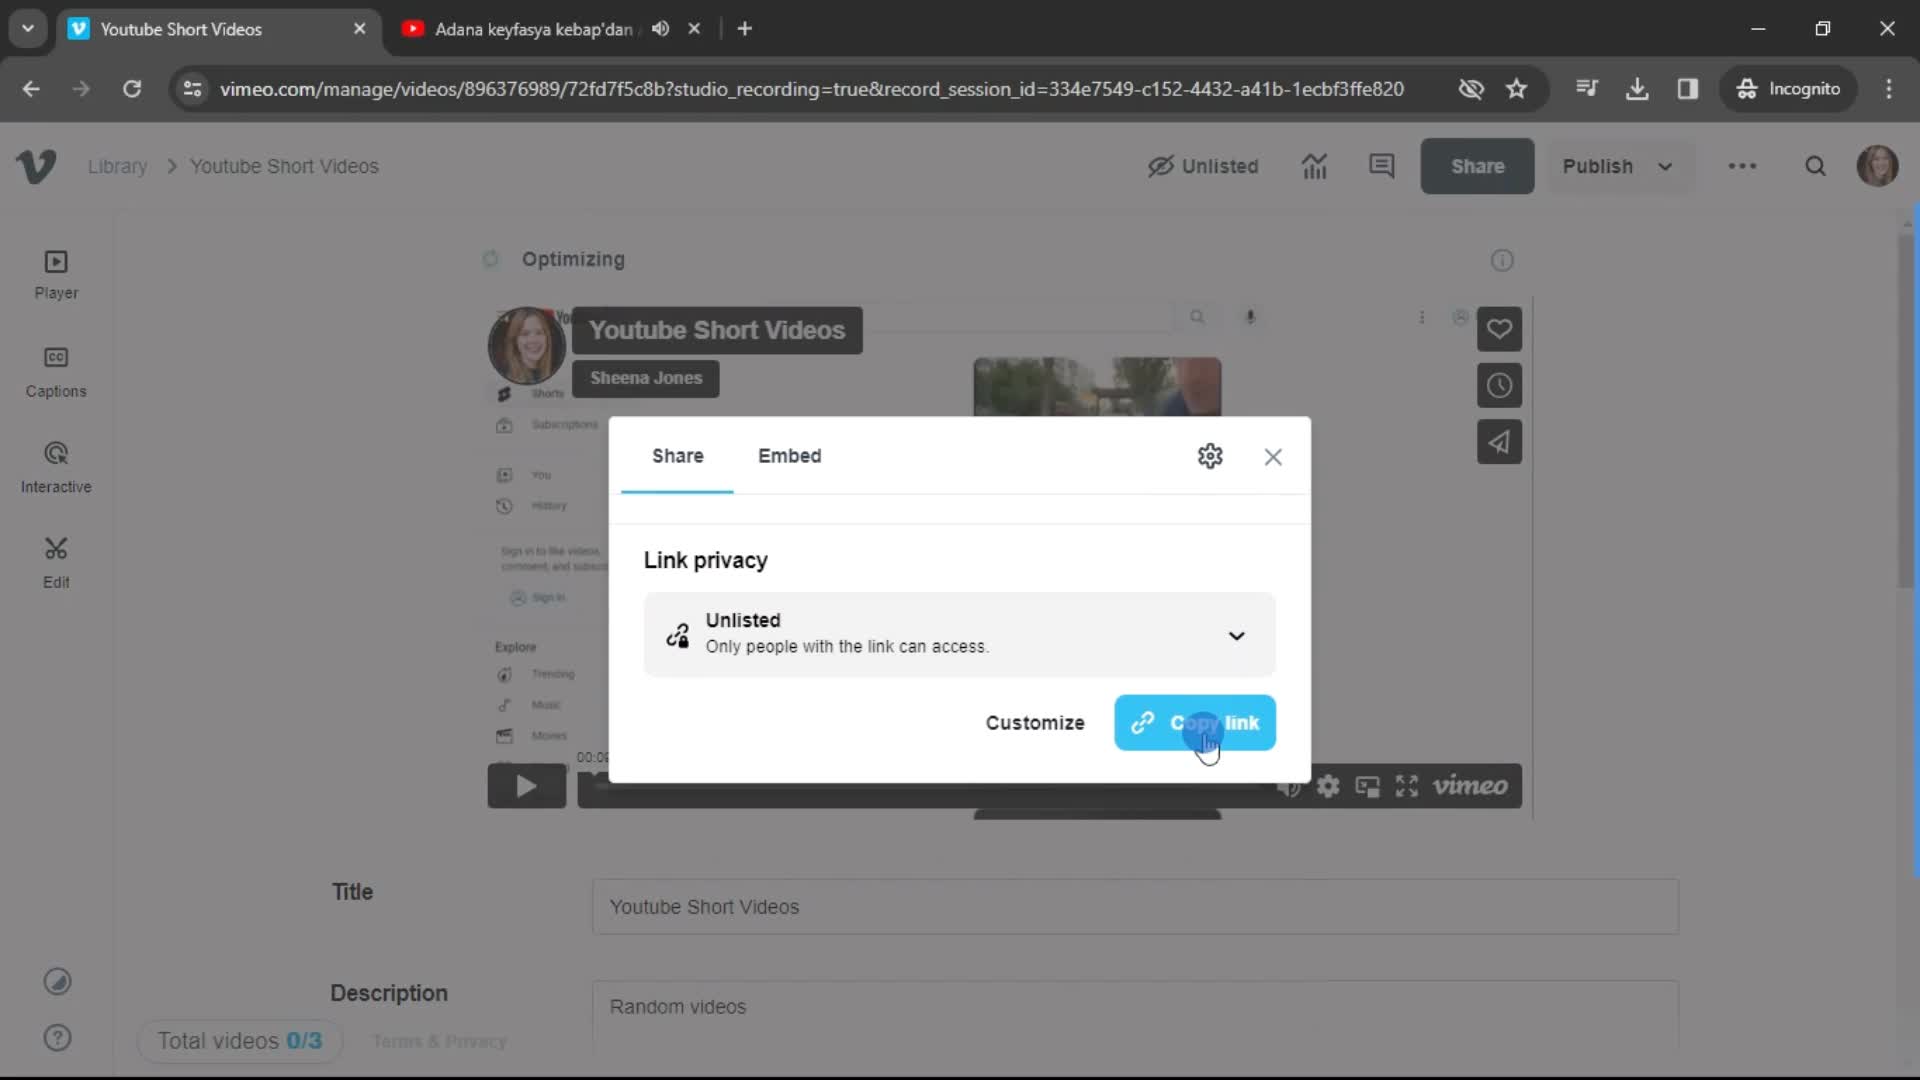Open the Player panel settings
The image size is (1920, 1080).
tap(55, 273)
